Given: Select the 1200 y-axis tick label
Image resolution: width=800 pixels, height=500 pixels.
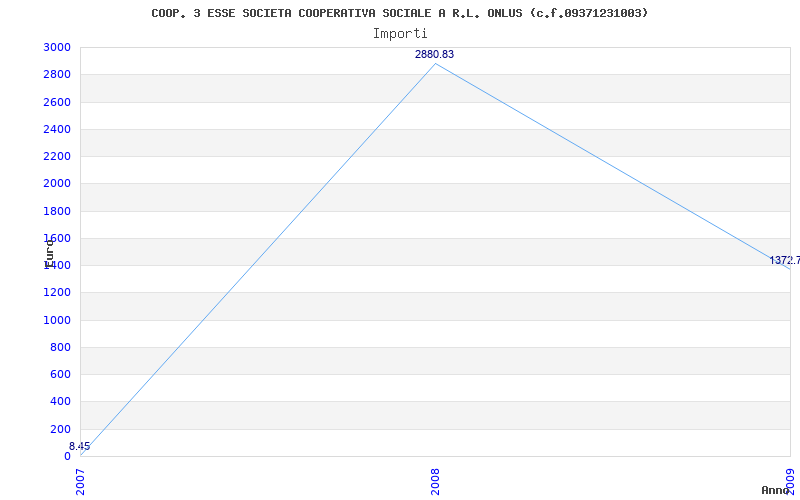Looking at the screenshot, I should (x=57, y=292).
